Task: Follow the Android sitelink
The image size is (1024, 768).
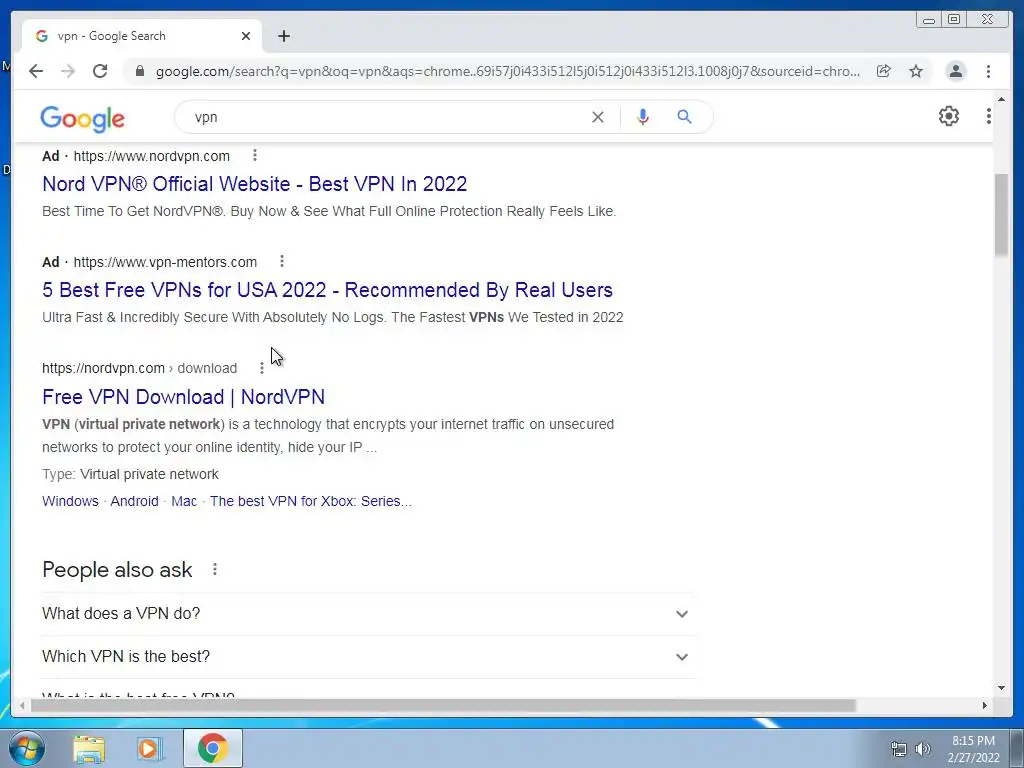Action: tap(134, 501)
